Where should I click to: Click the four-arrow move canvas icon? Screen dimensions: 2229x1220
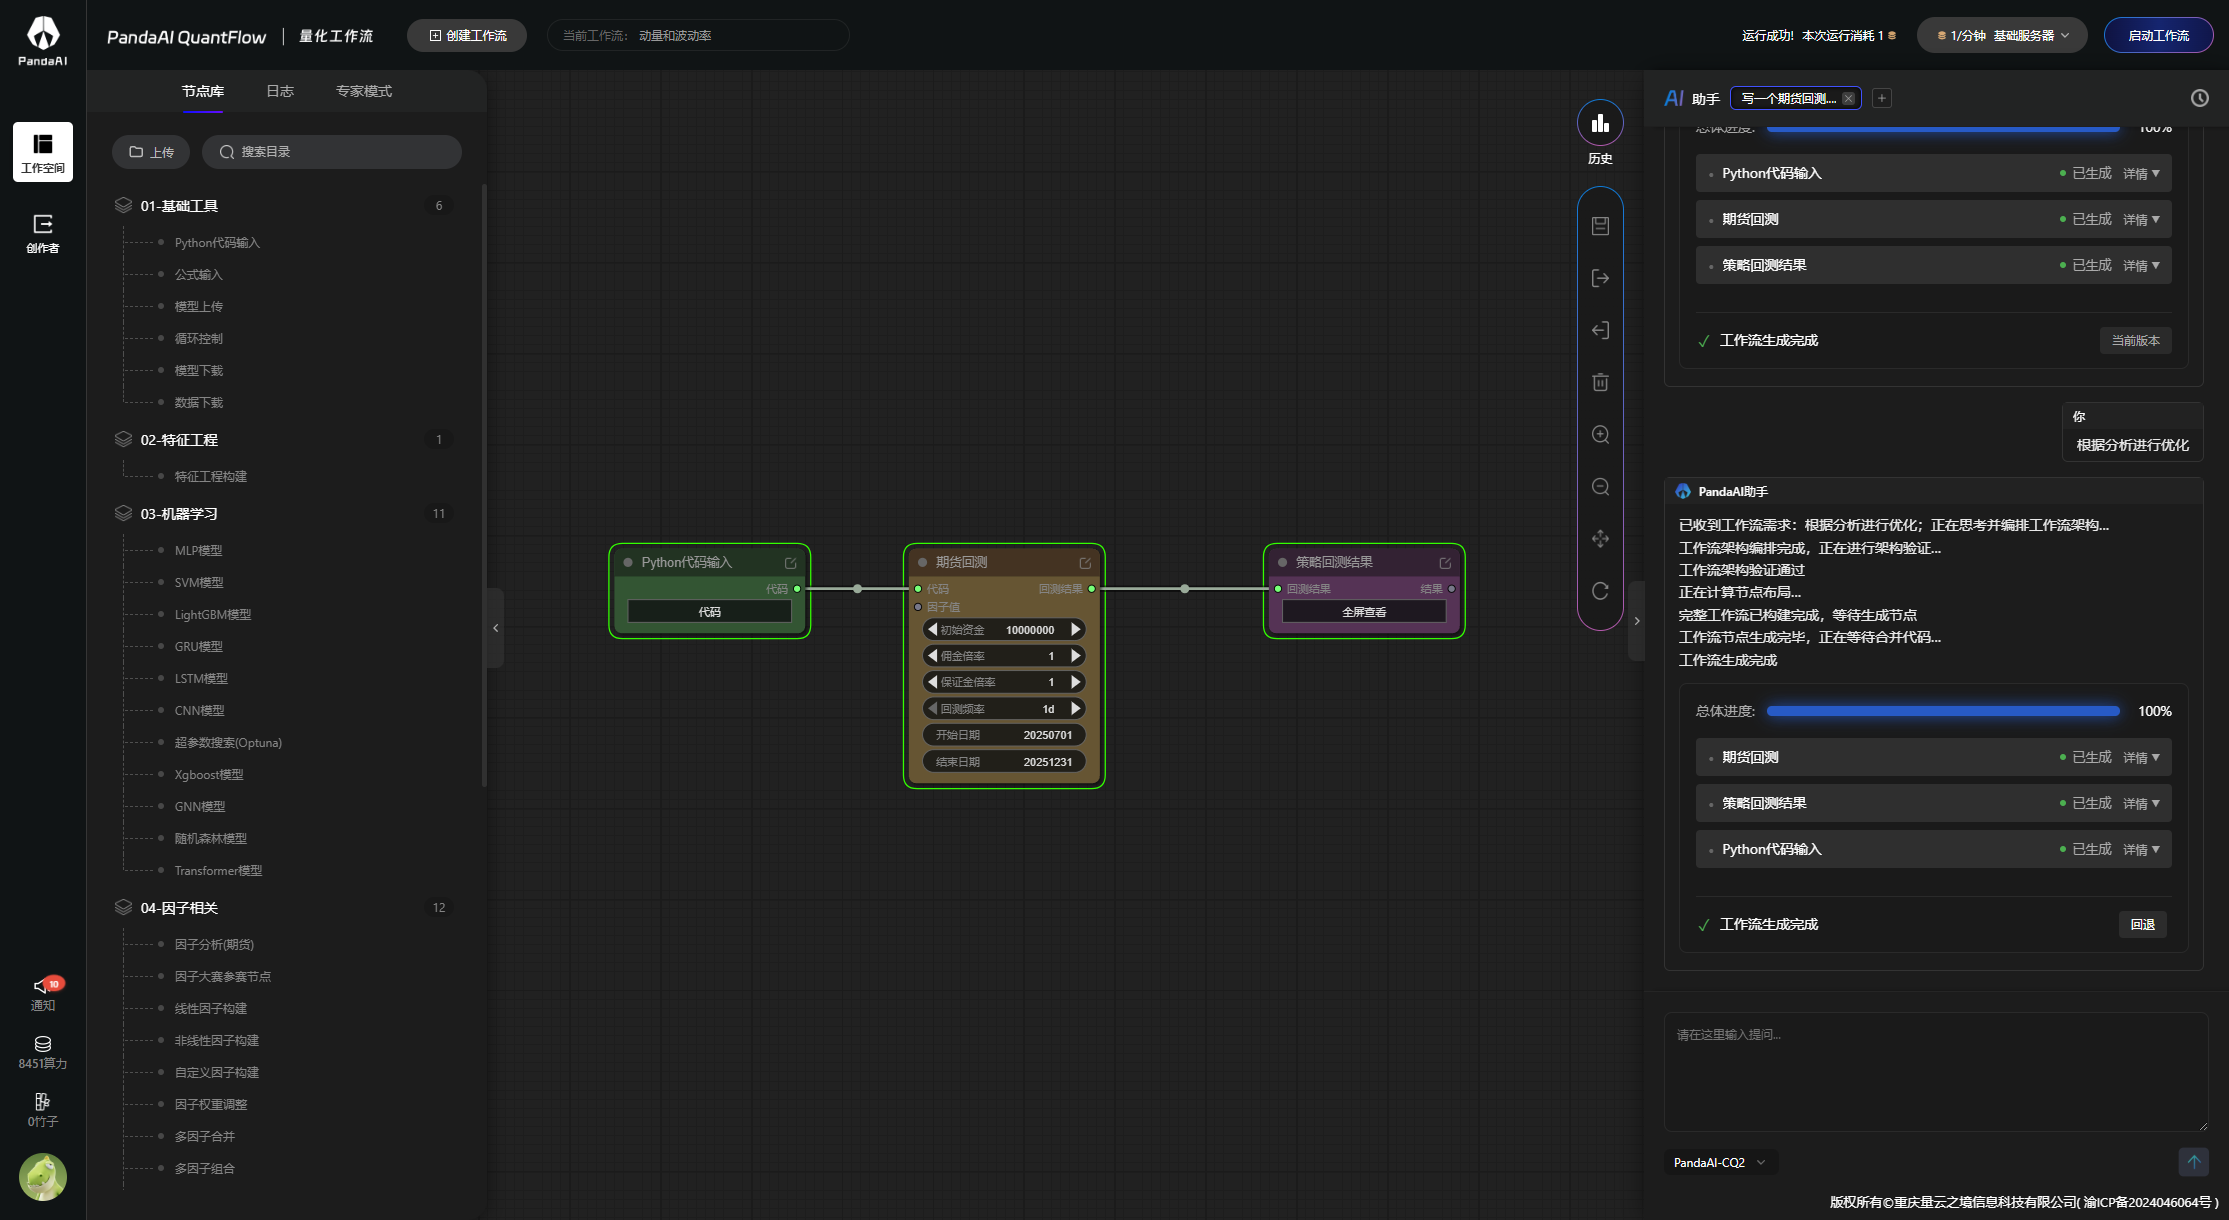(1600, 538)
